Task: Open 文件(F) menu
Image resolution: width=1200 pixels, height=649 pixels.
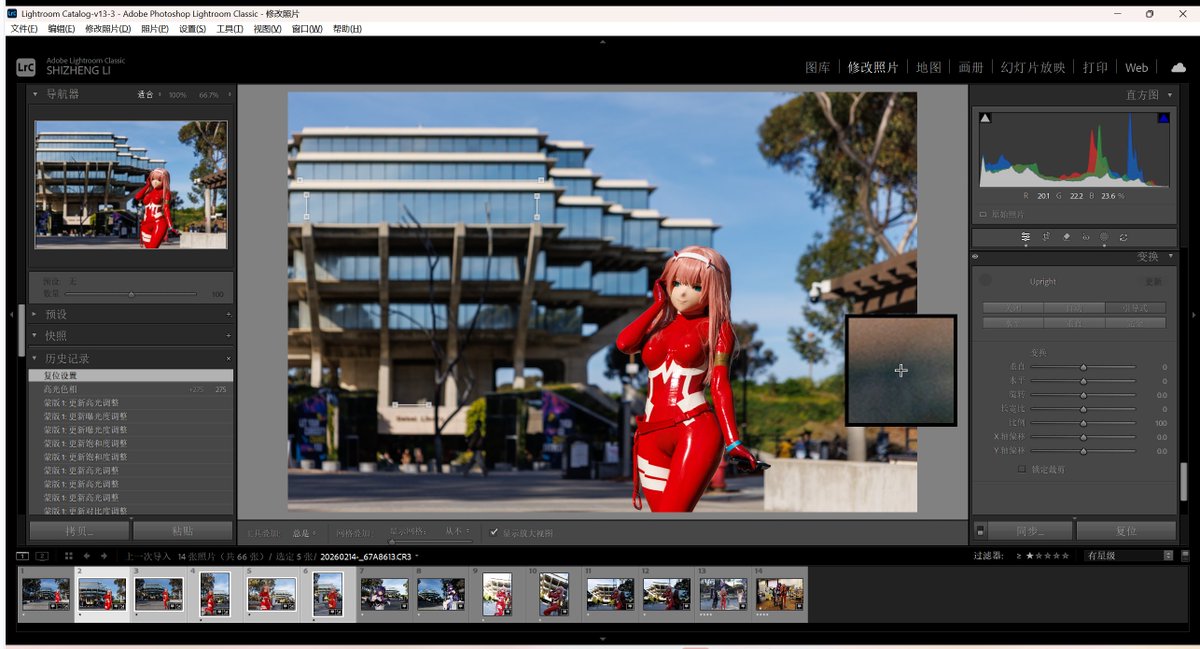Action: pyautogui.click(x=24, y=29)
